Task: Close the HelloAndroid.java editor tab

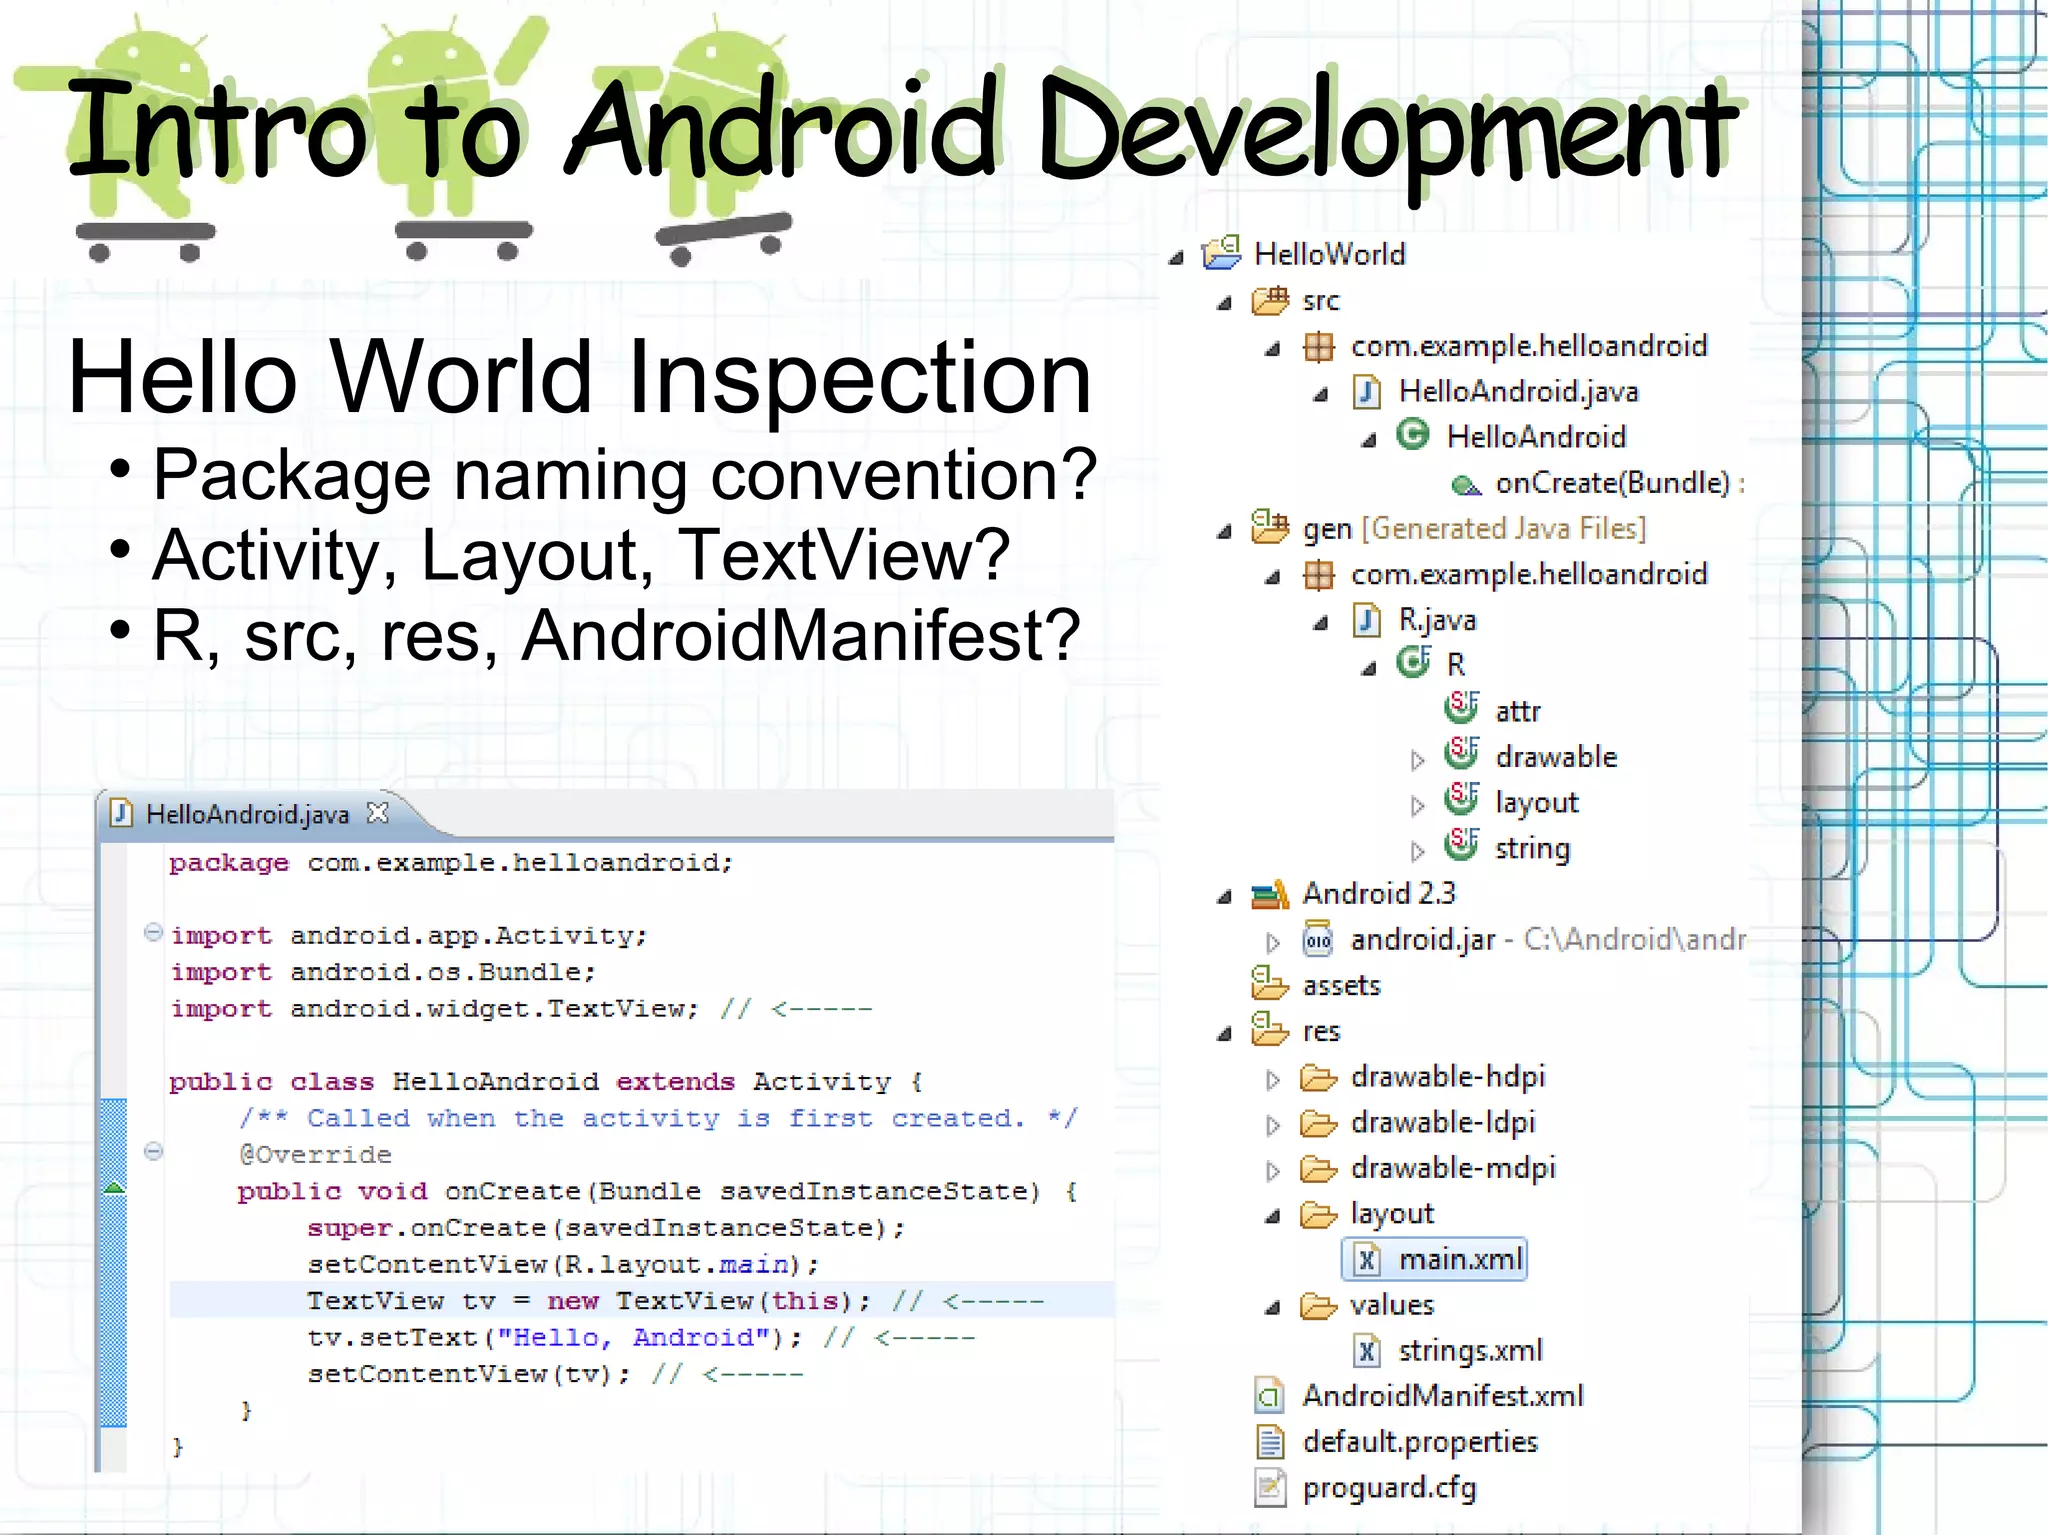Action: pos(377,813)
